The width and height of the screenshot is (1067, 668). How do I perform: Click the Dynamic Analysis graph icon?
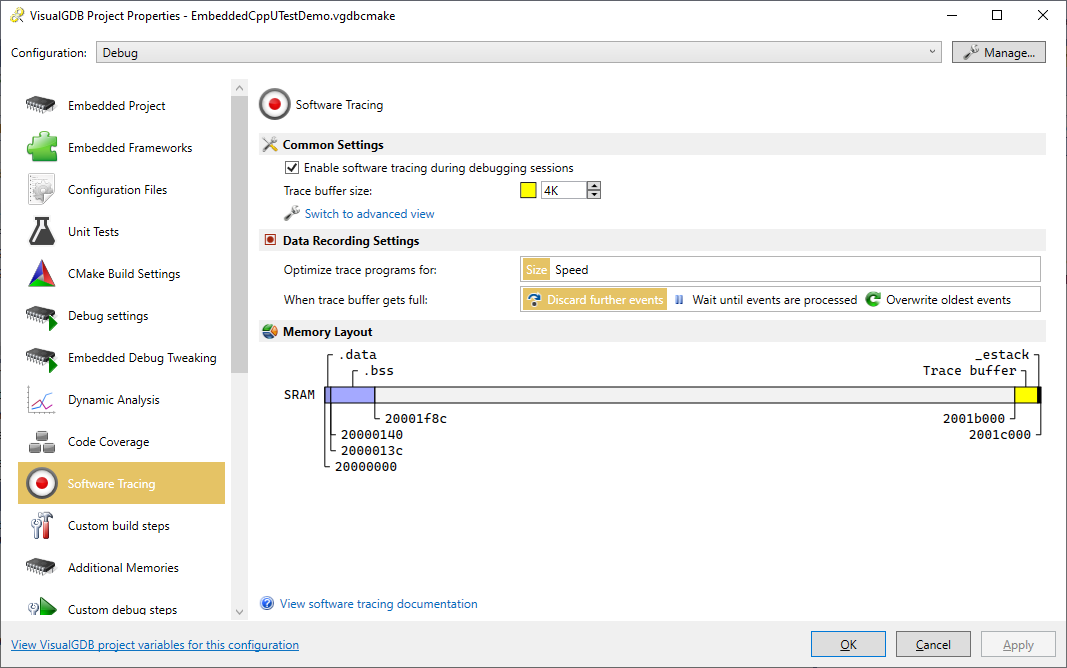click(41, 400)
